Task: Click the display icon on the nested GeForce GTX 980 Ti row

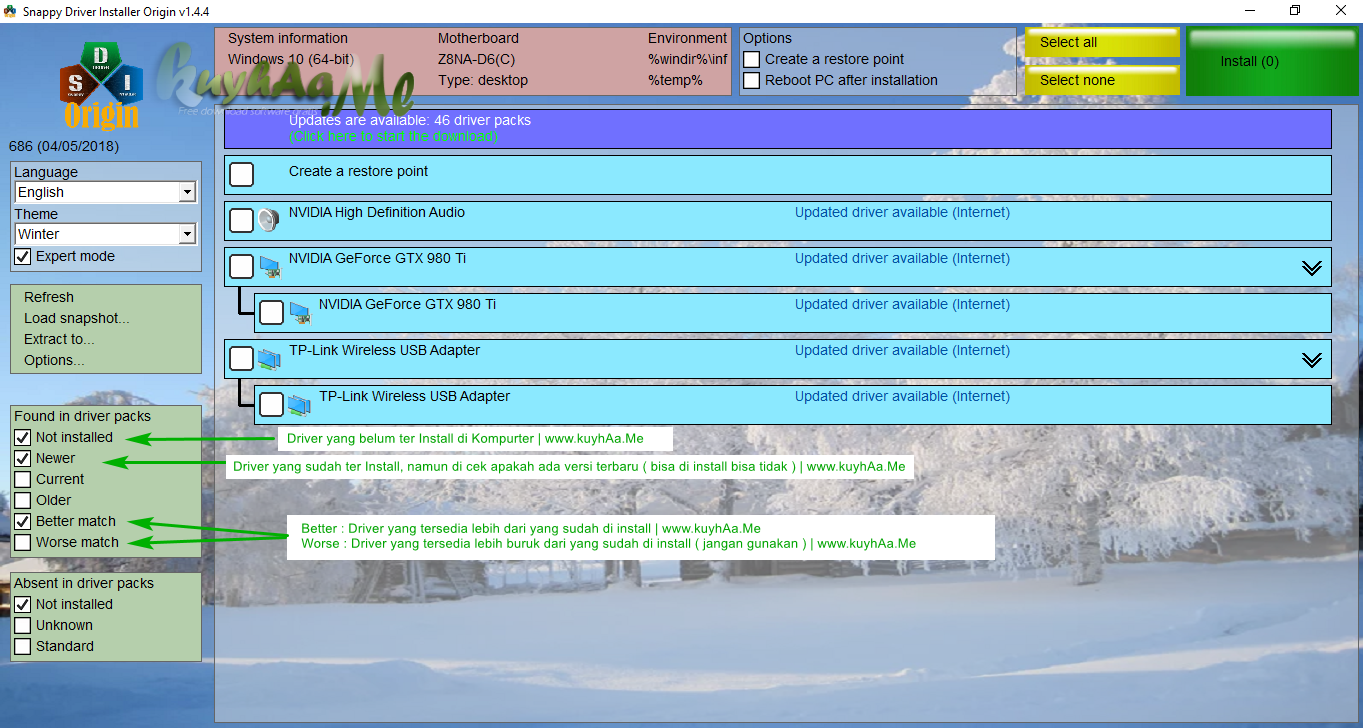Action: [x=300, y=312]
